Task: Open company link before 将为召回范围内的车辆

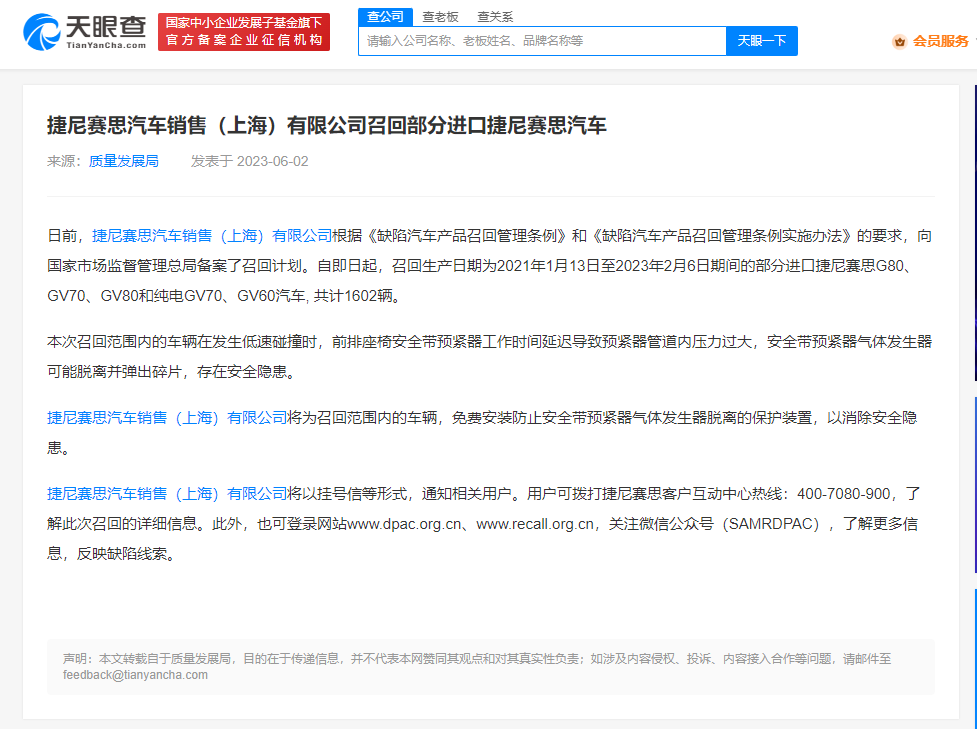Action: coord(167,418)
